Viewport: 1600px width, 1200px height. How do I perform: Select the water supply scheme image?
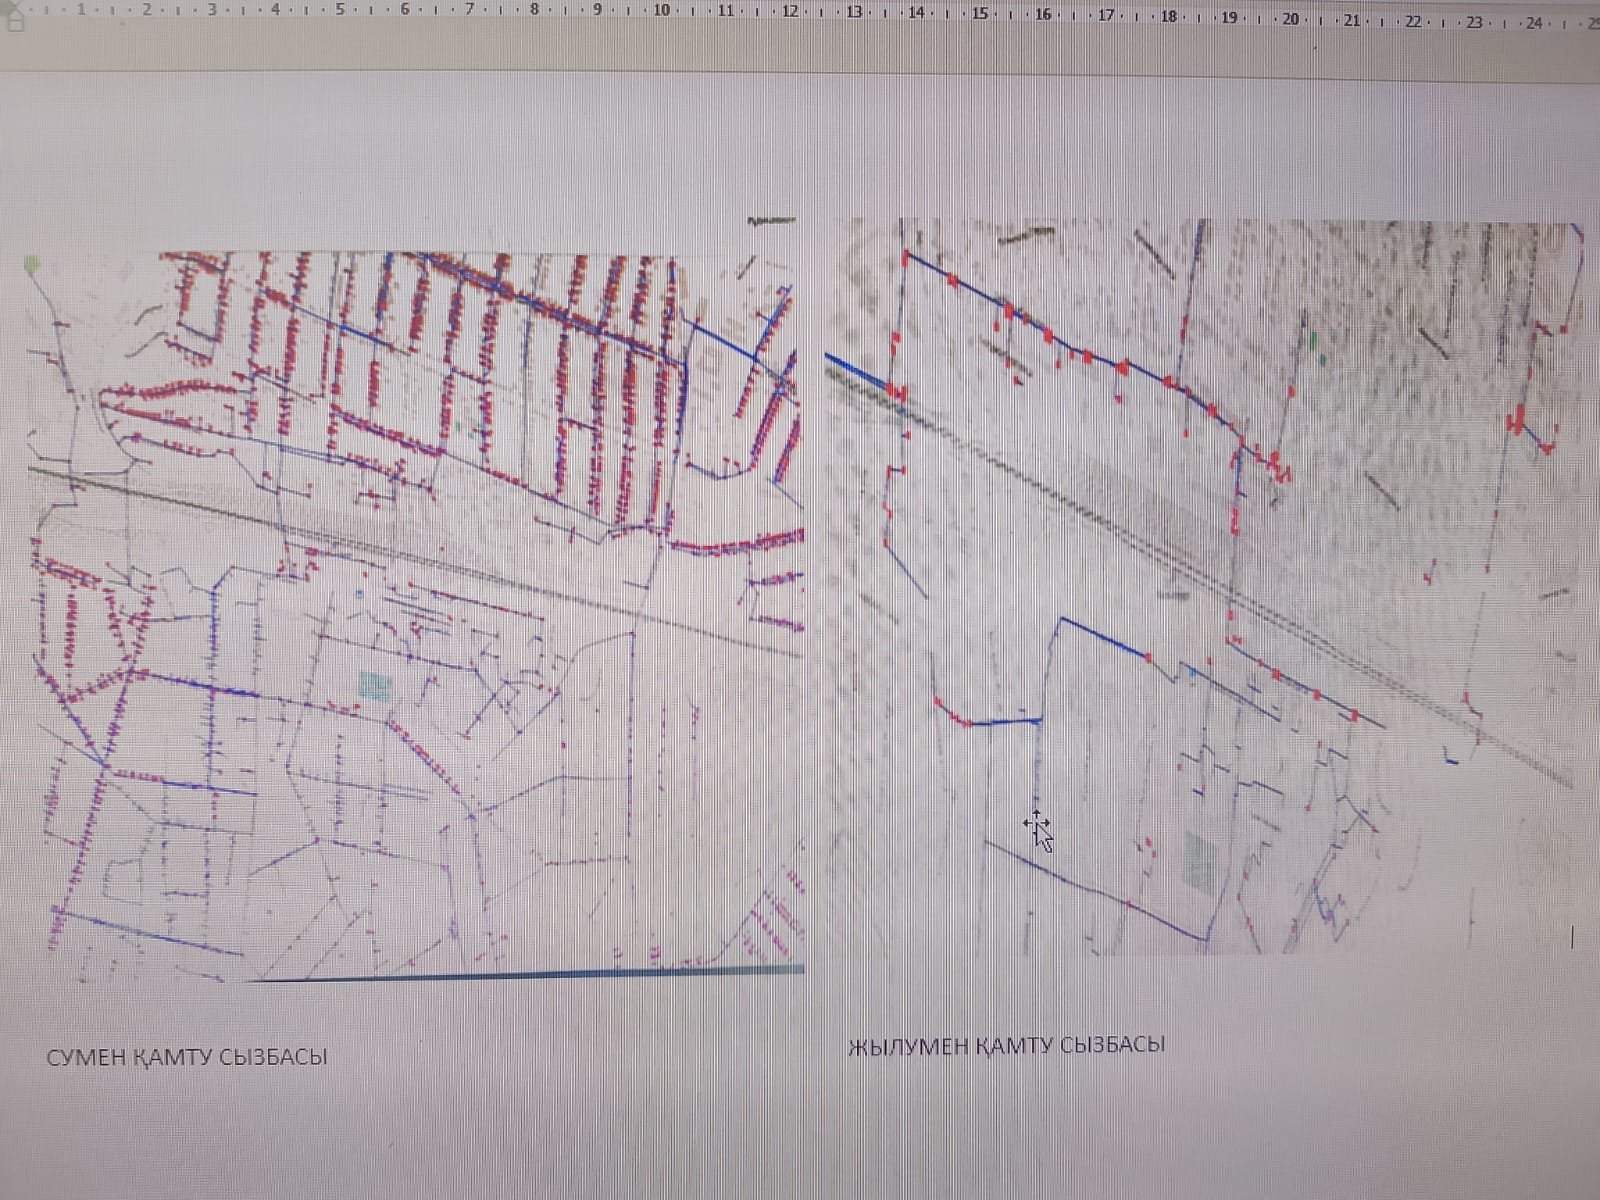[x=415, y=615]
